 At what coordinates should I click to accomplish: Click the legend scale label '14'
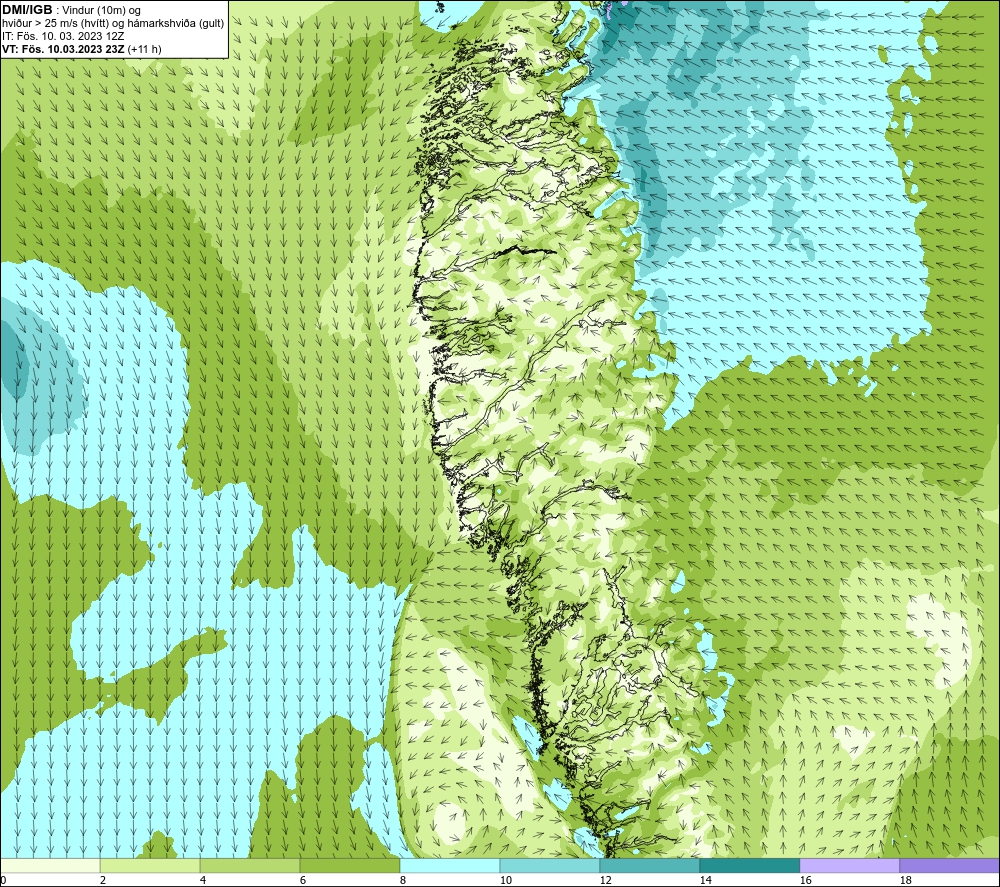pos(706,881)
